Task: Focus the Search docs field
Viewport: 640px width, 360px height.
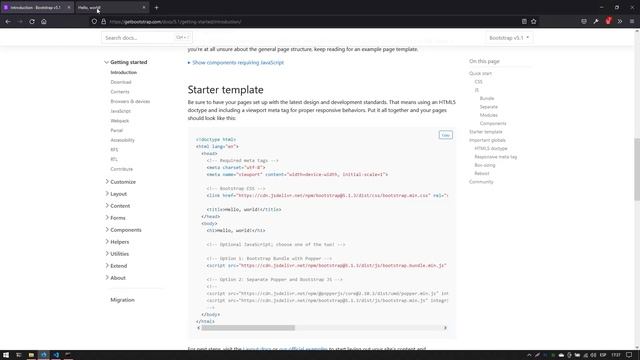Action: pyautogui.click(x=146, y=38)
